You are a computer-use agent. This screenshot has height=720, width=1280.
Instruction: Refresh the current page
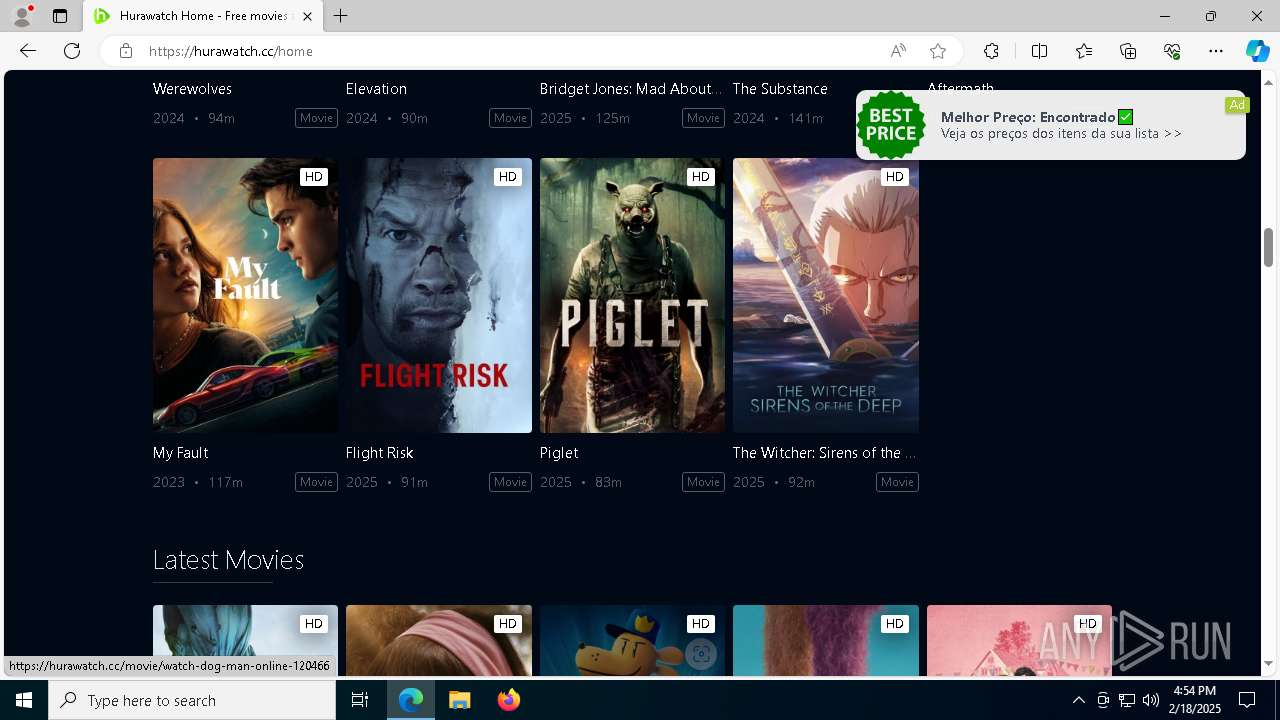pos(72,51)
